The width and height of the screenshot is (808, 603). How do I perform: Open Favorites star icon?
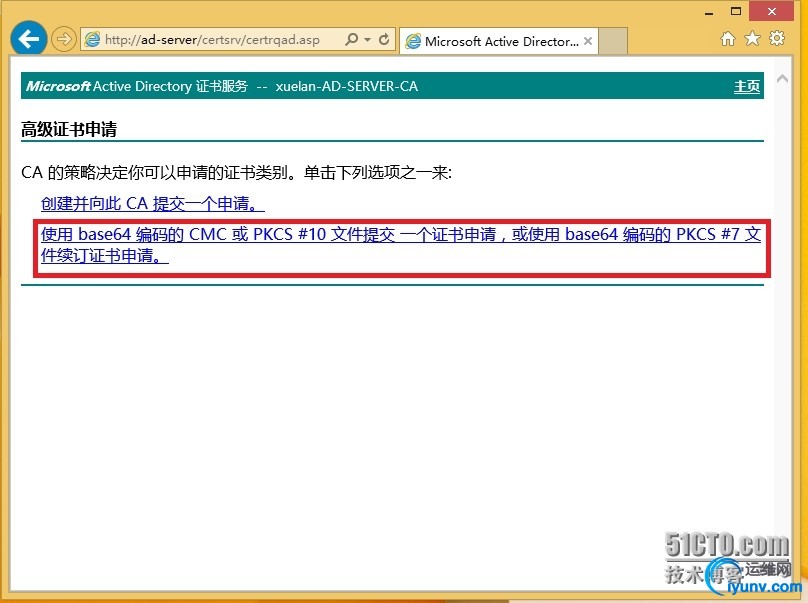(752, 38)
